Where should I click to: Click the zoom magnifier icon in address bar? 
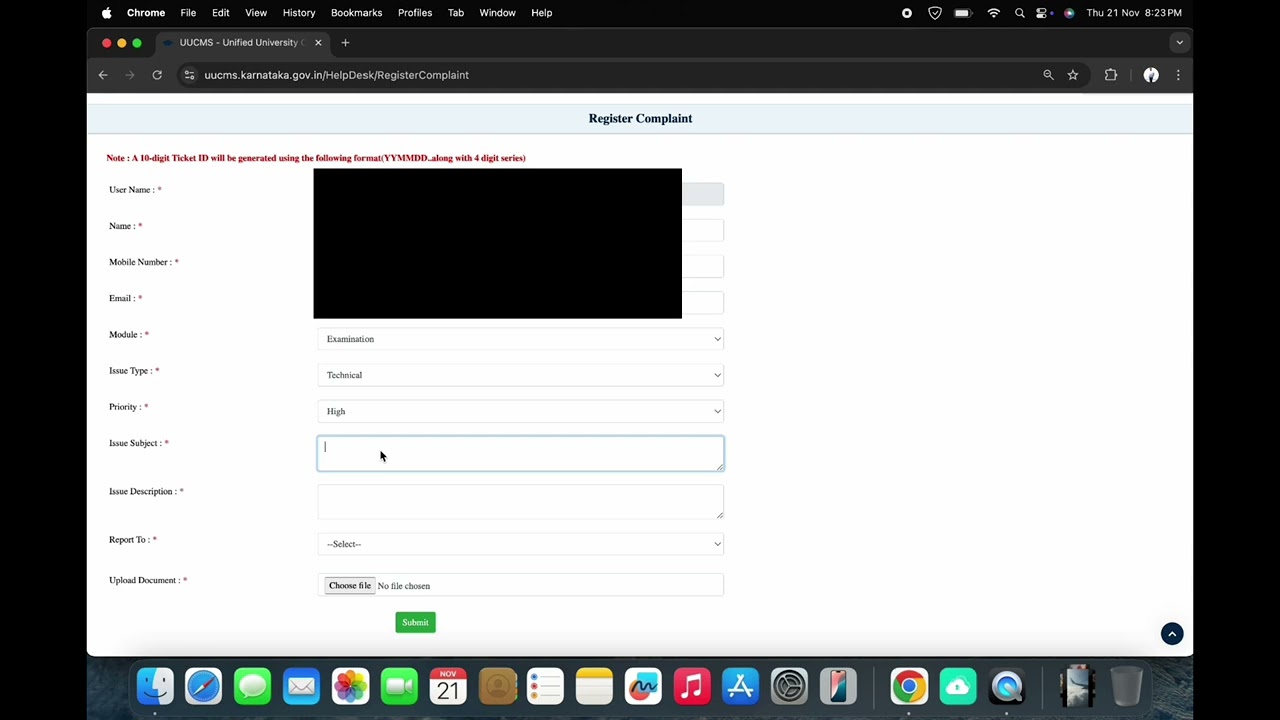coord(1048,75)
